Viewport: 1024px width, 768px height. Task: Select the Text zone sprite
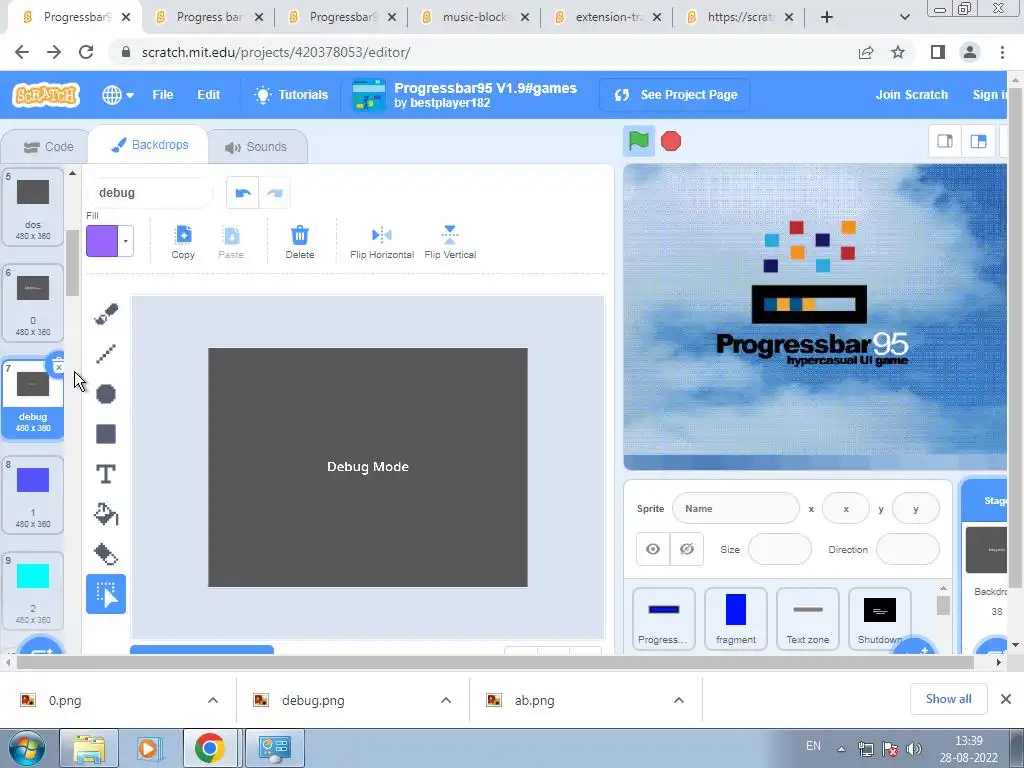pyautogui.click(x=807, y=618)
